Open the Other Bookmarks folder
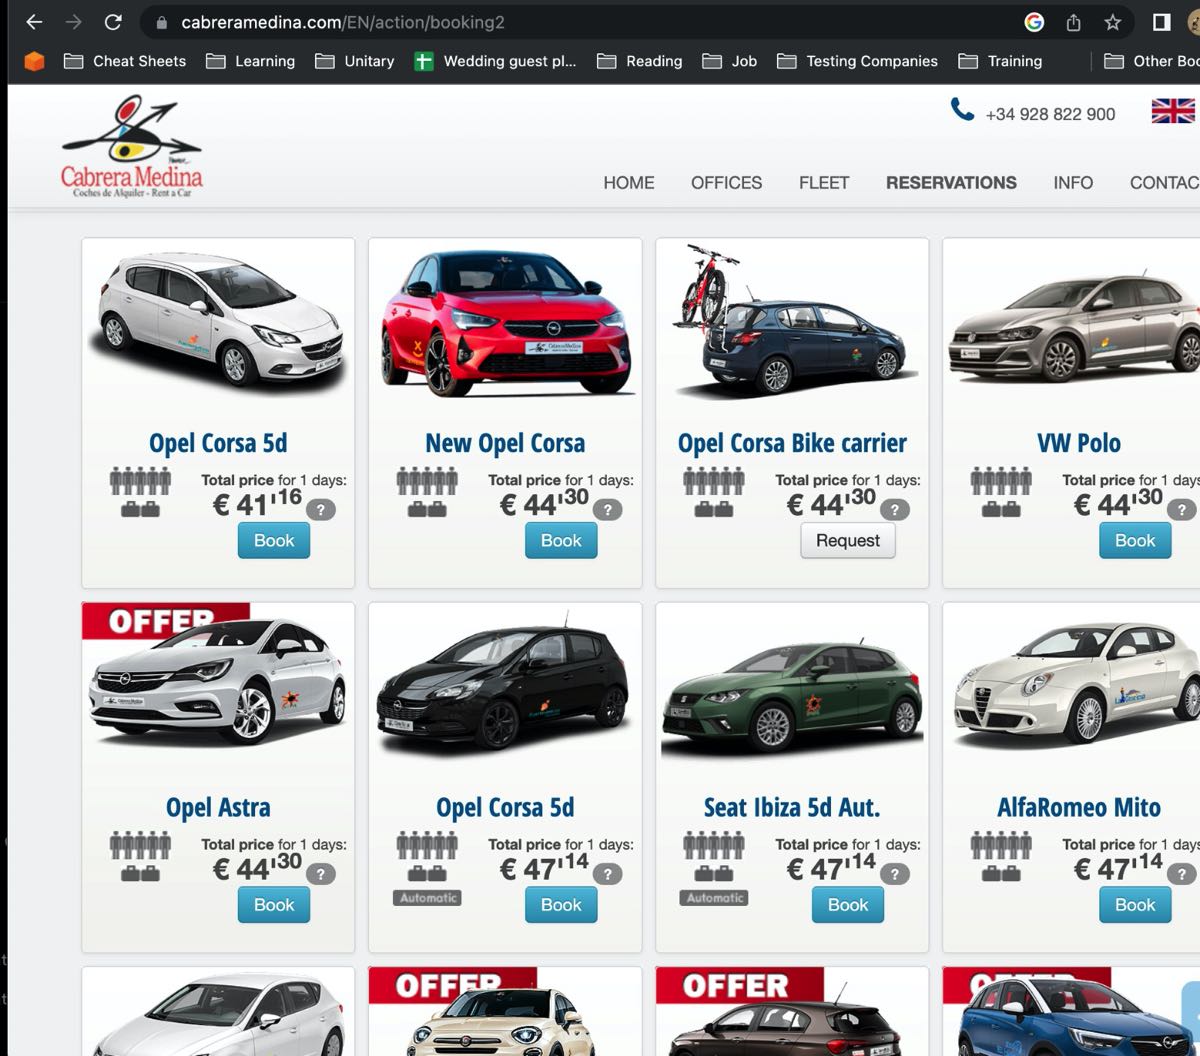The image size is (1200, 1056). pos(1151,61)
